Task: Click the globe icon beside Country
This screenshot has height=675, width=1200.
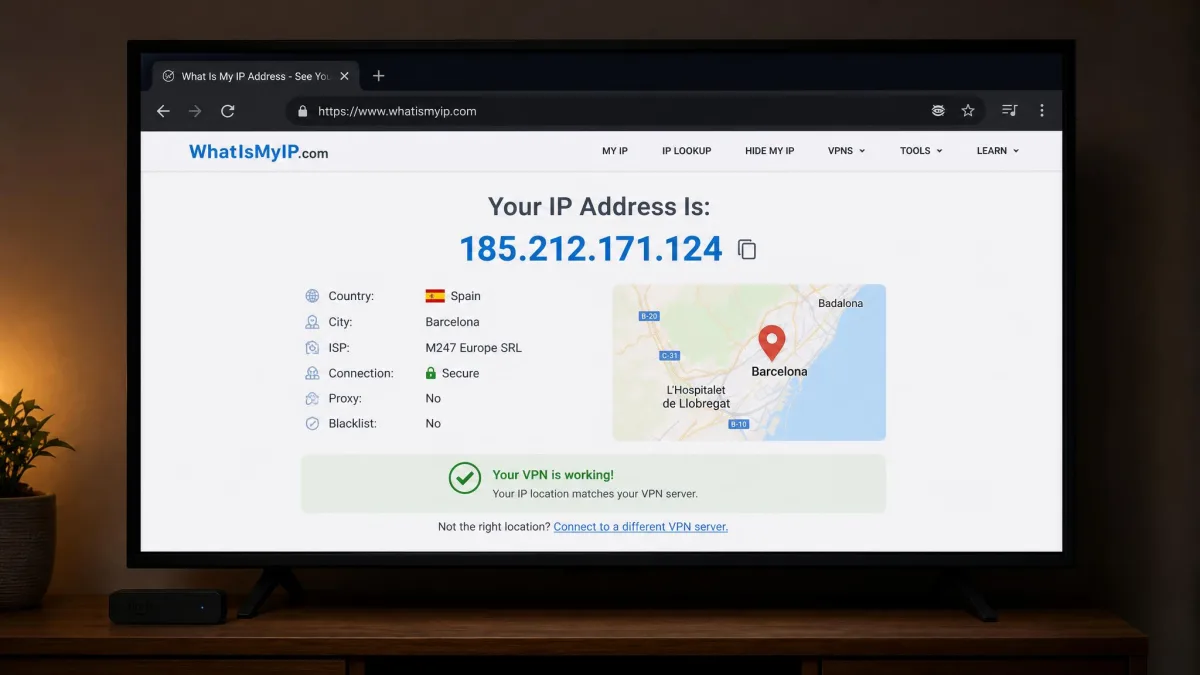Action: coord(312,296)
